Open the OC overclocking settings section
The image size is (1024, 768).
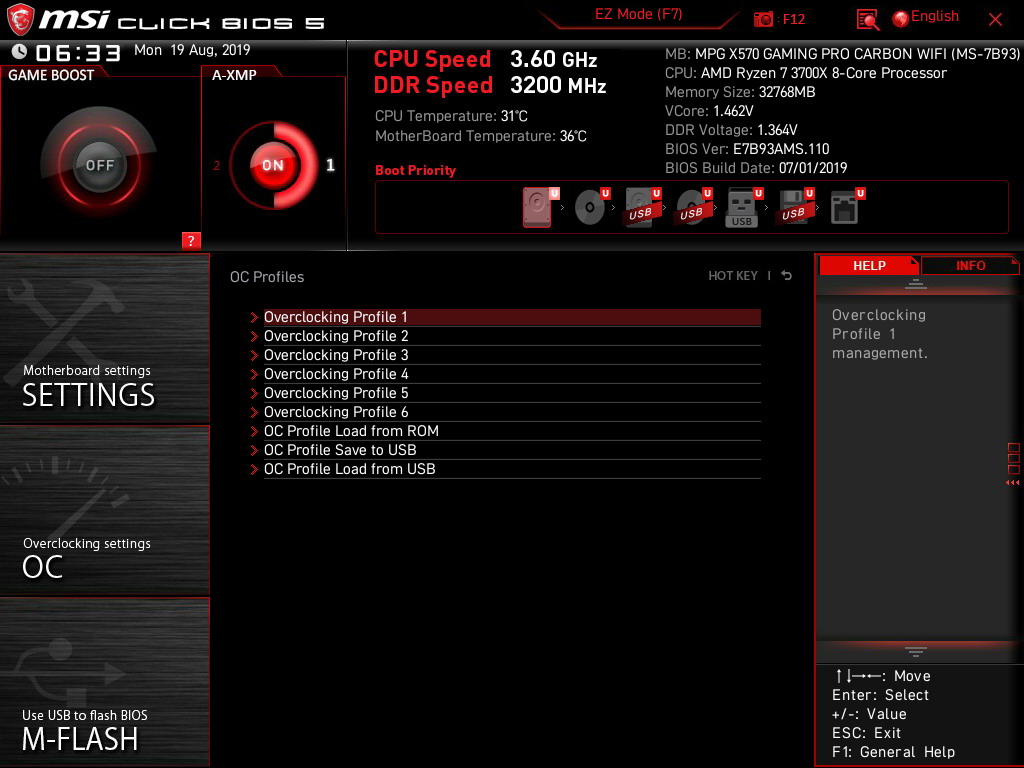104,511
